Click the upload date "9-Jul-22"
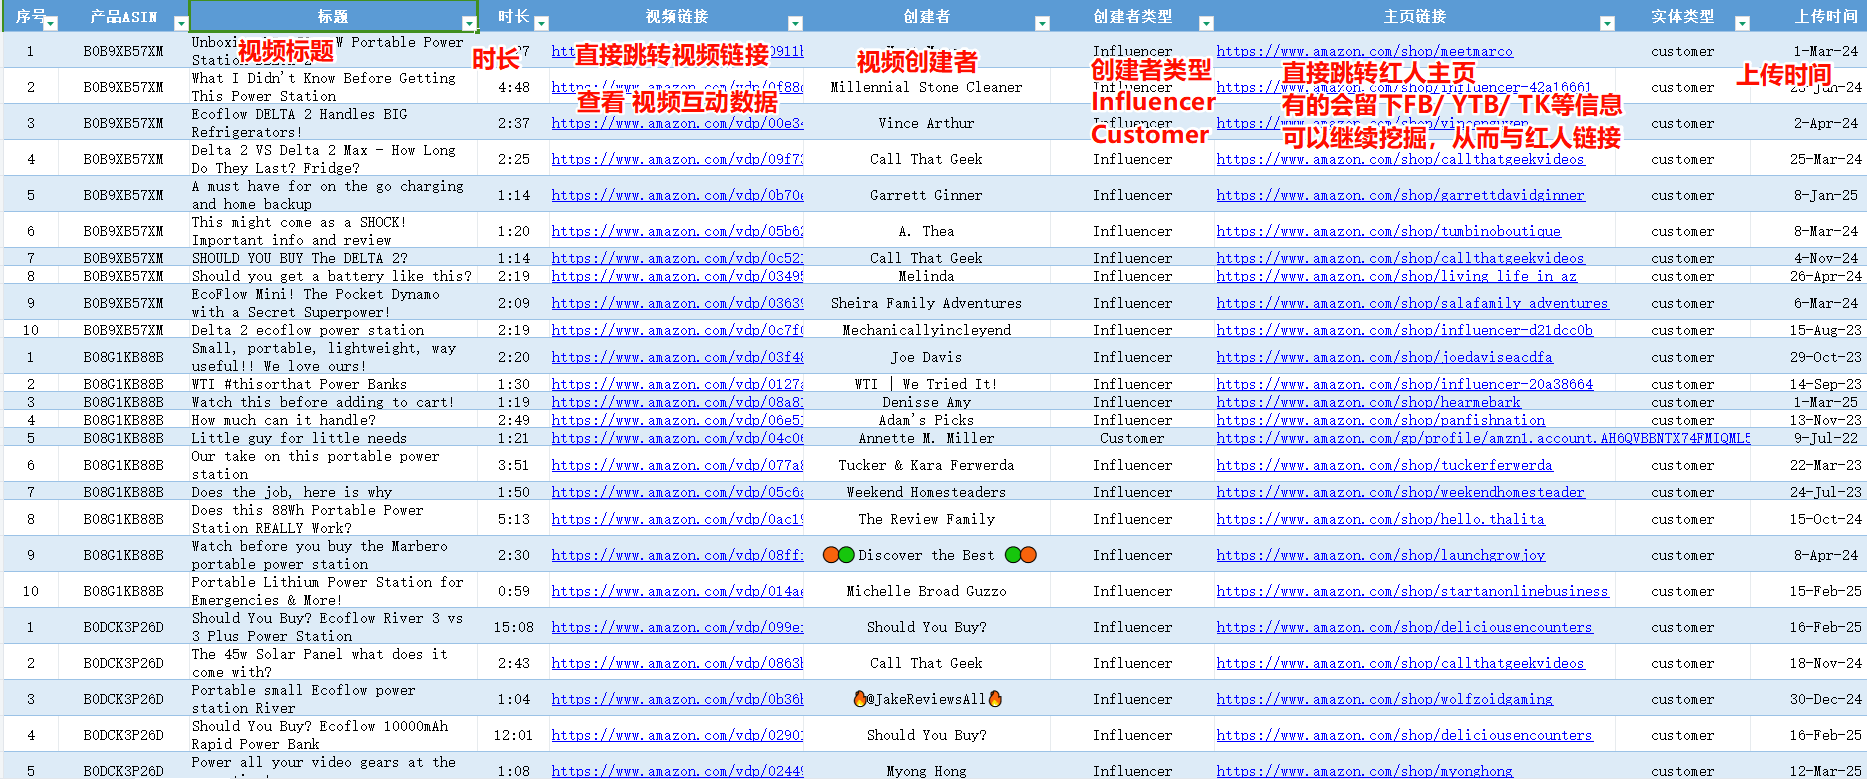The image size is (1867, 779). point(1826,438)
